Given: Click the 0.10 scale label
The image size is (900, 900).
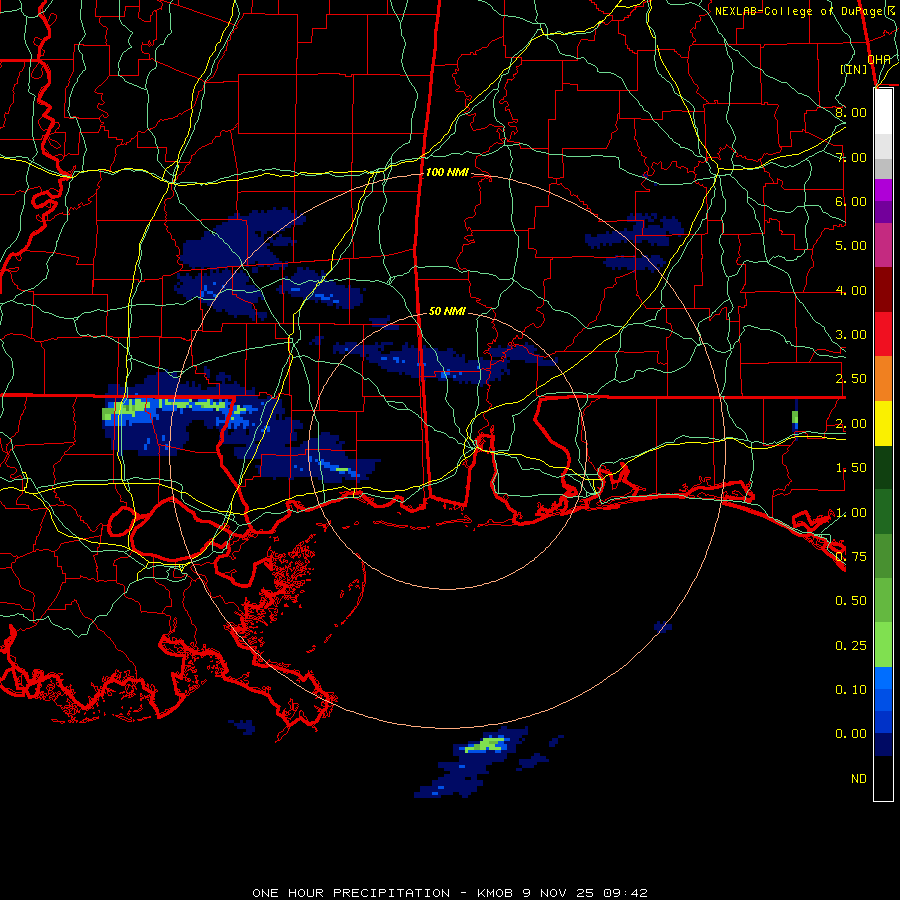Looking at the screenshot, I should 851,690.
